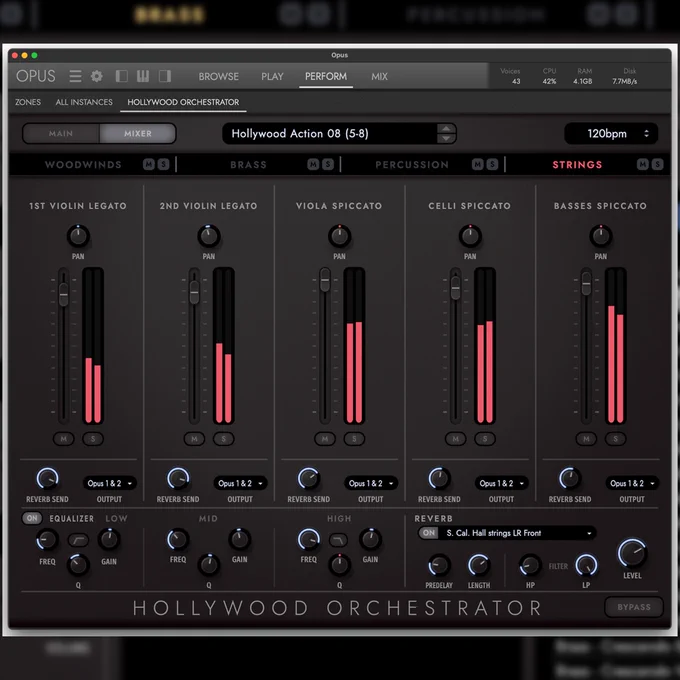This screenshot has width=680, height=680.
Task: Adjust the Celli Spiccato pan knob
Action: pyautogui.click(x=470, y=236)
